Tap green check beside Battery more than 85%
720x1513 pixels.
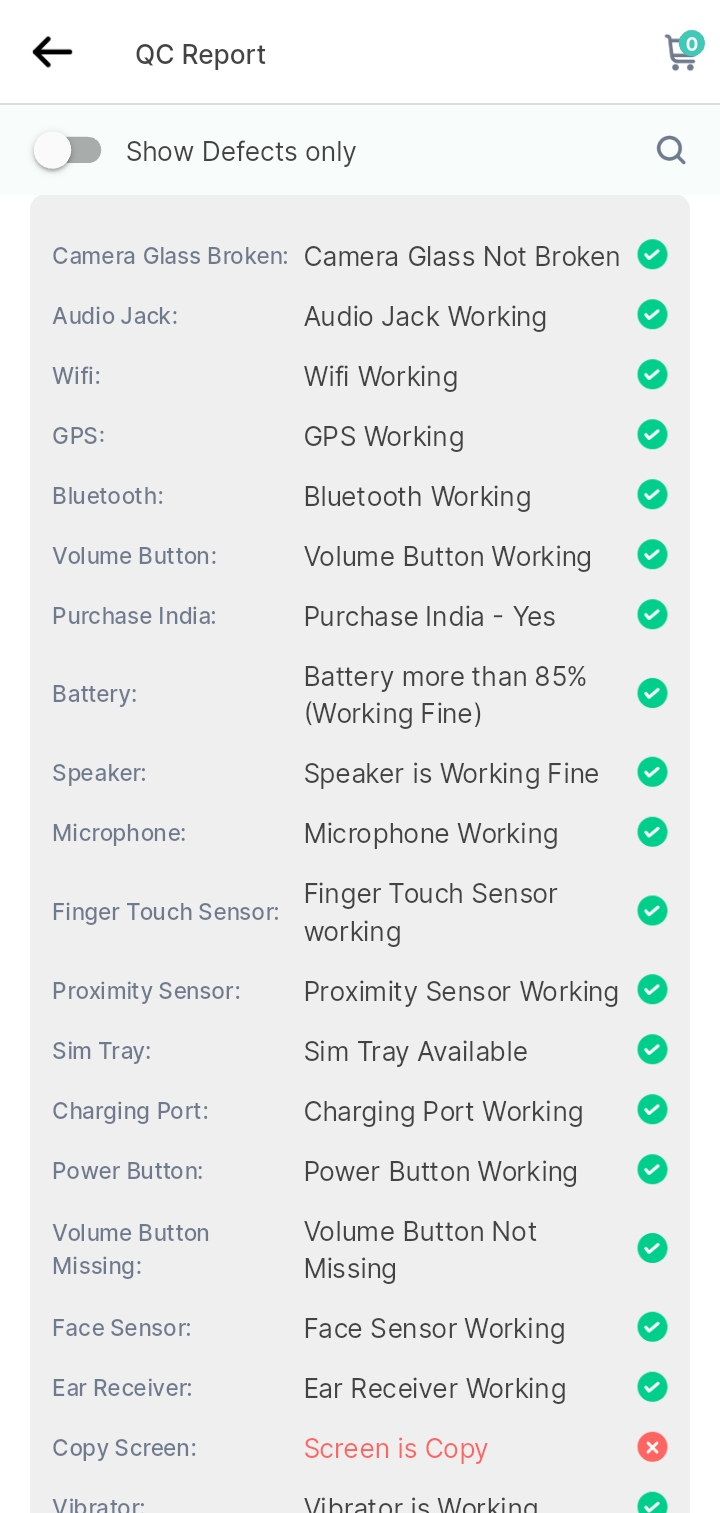(x=652, y=693)
